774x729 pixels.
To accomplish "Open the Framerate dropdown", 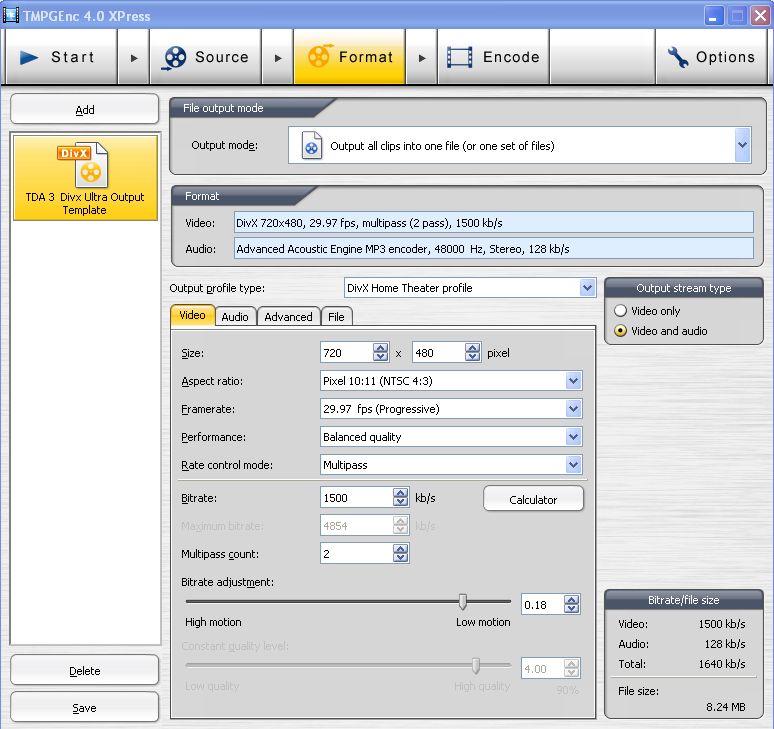I will 573,409.
